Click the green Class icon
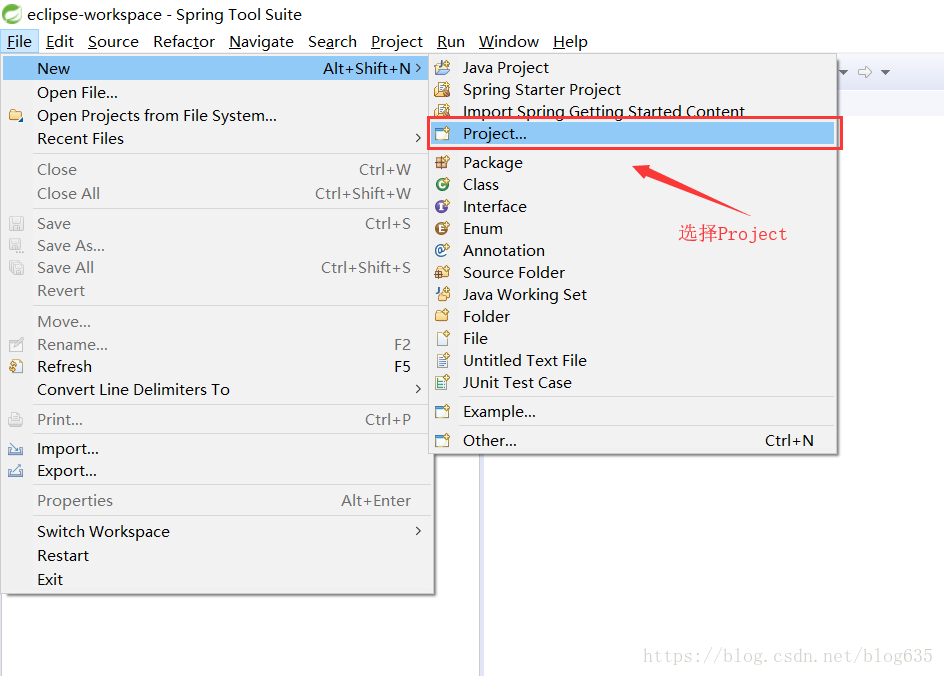 [442, 185]
